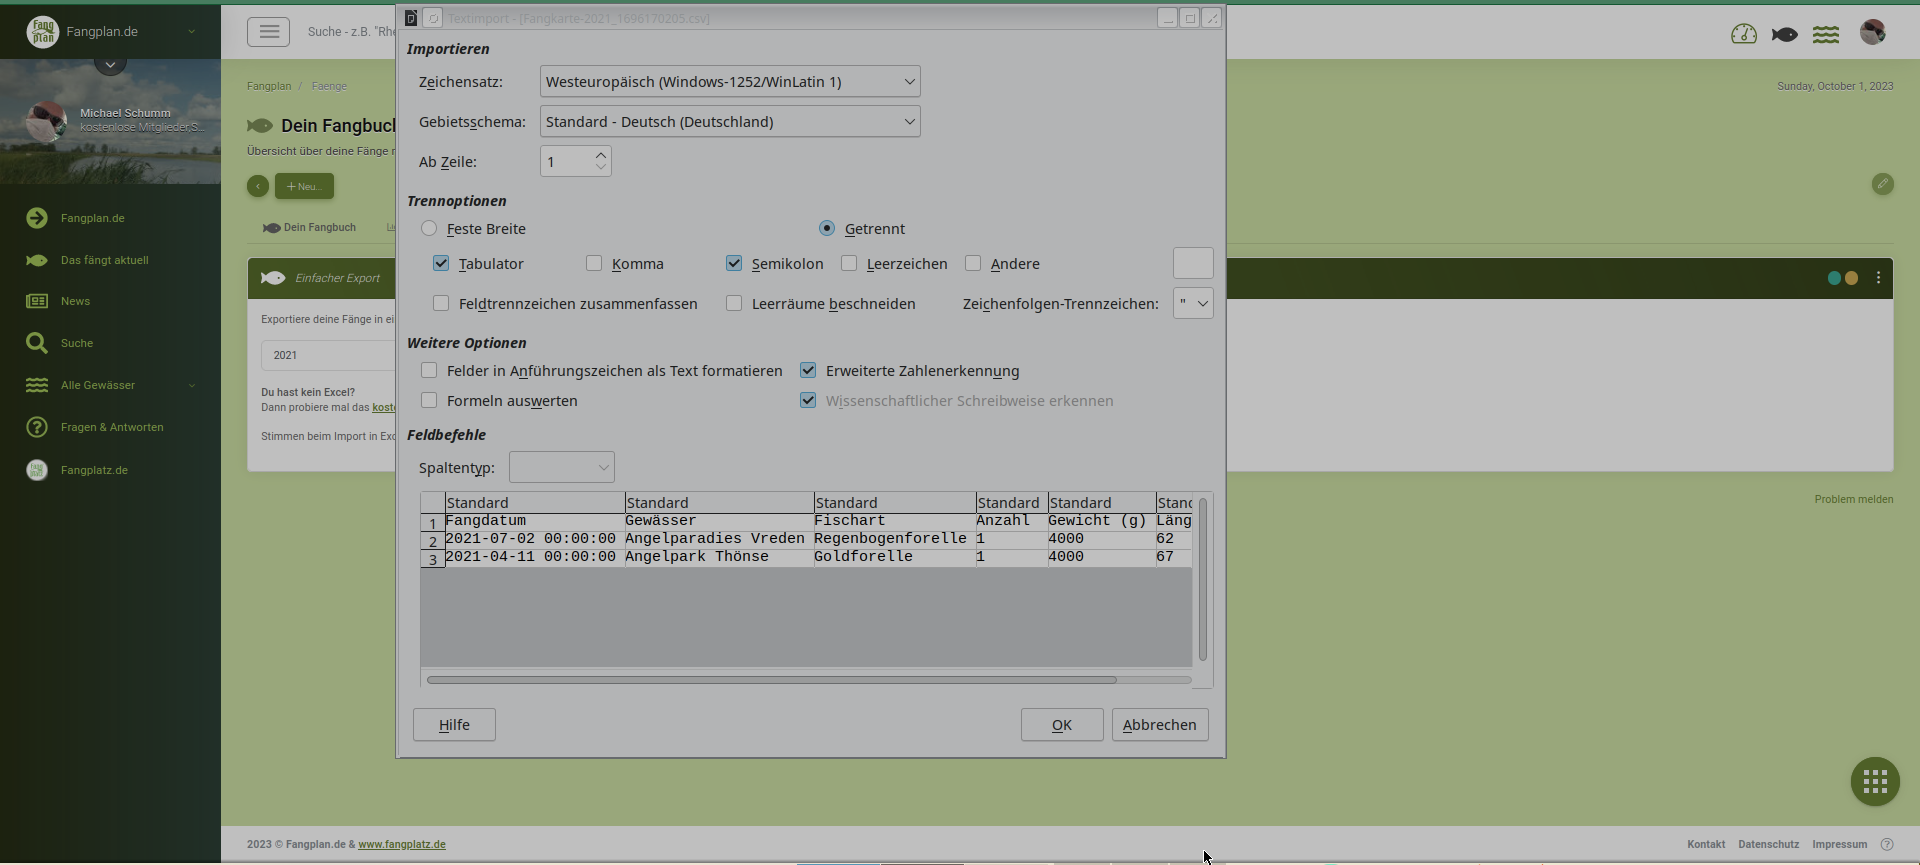Click the Ab Zeile number field
Viewport: 1920px width, 865px height.
[566, 162]
